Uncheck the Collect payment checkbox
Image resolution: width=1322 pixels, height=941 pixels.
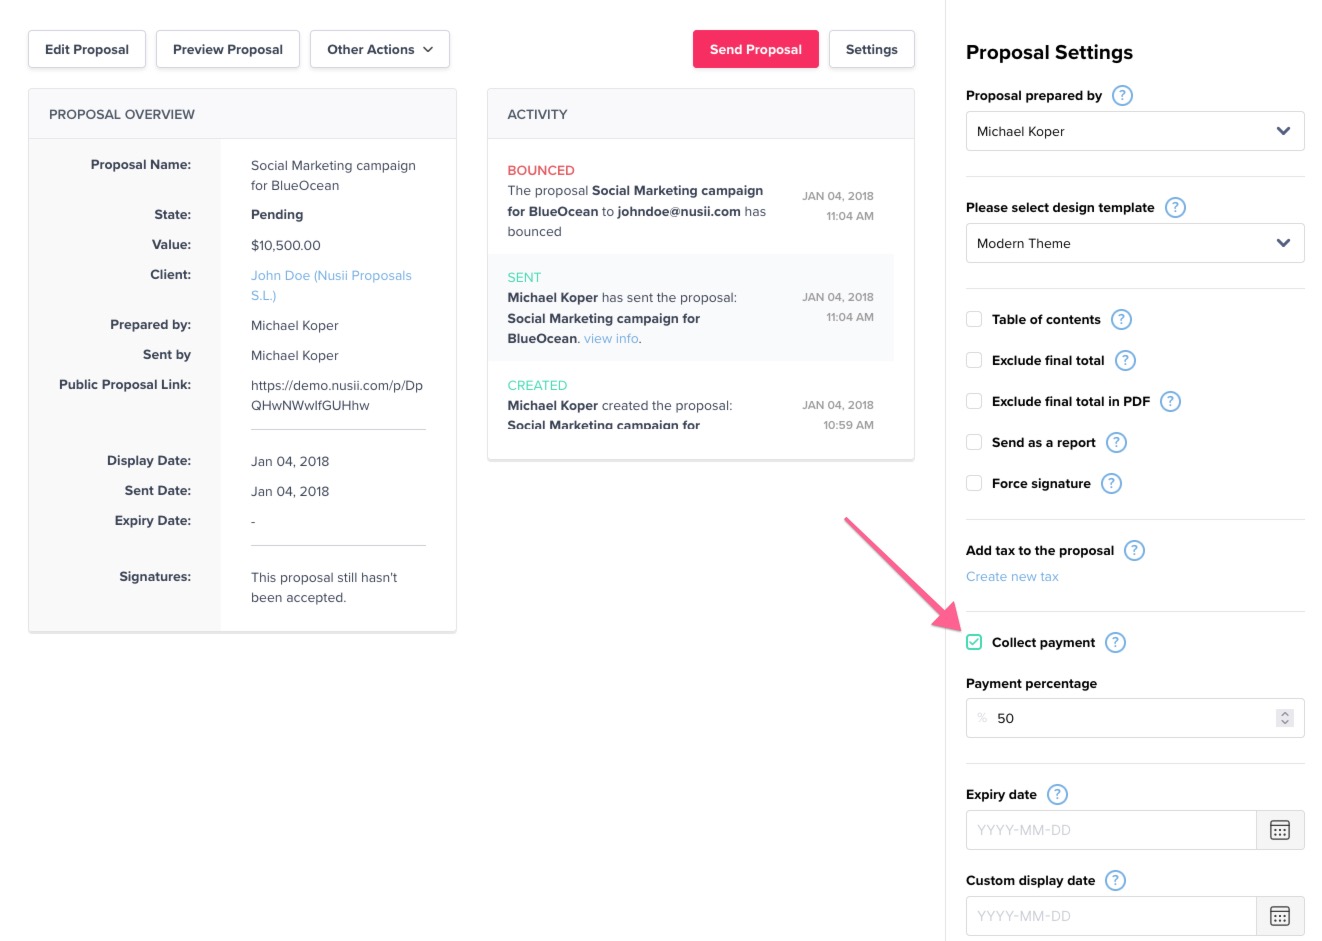pos(974,643)
